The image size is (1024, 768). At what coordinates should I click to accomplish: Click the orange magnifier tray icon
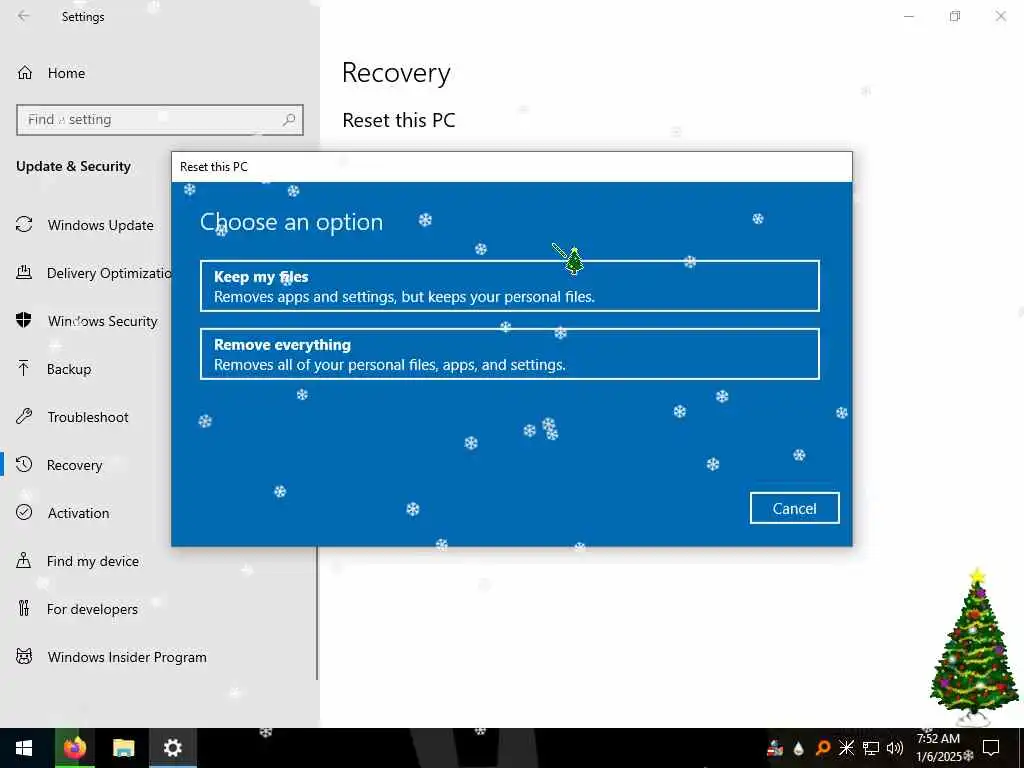coord(823,748)
